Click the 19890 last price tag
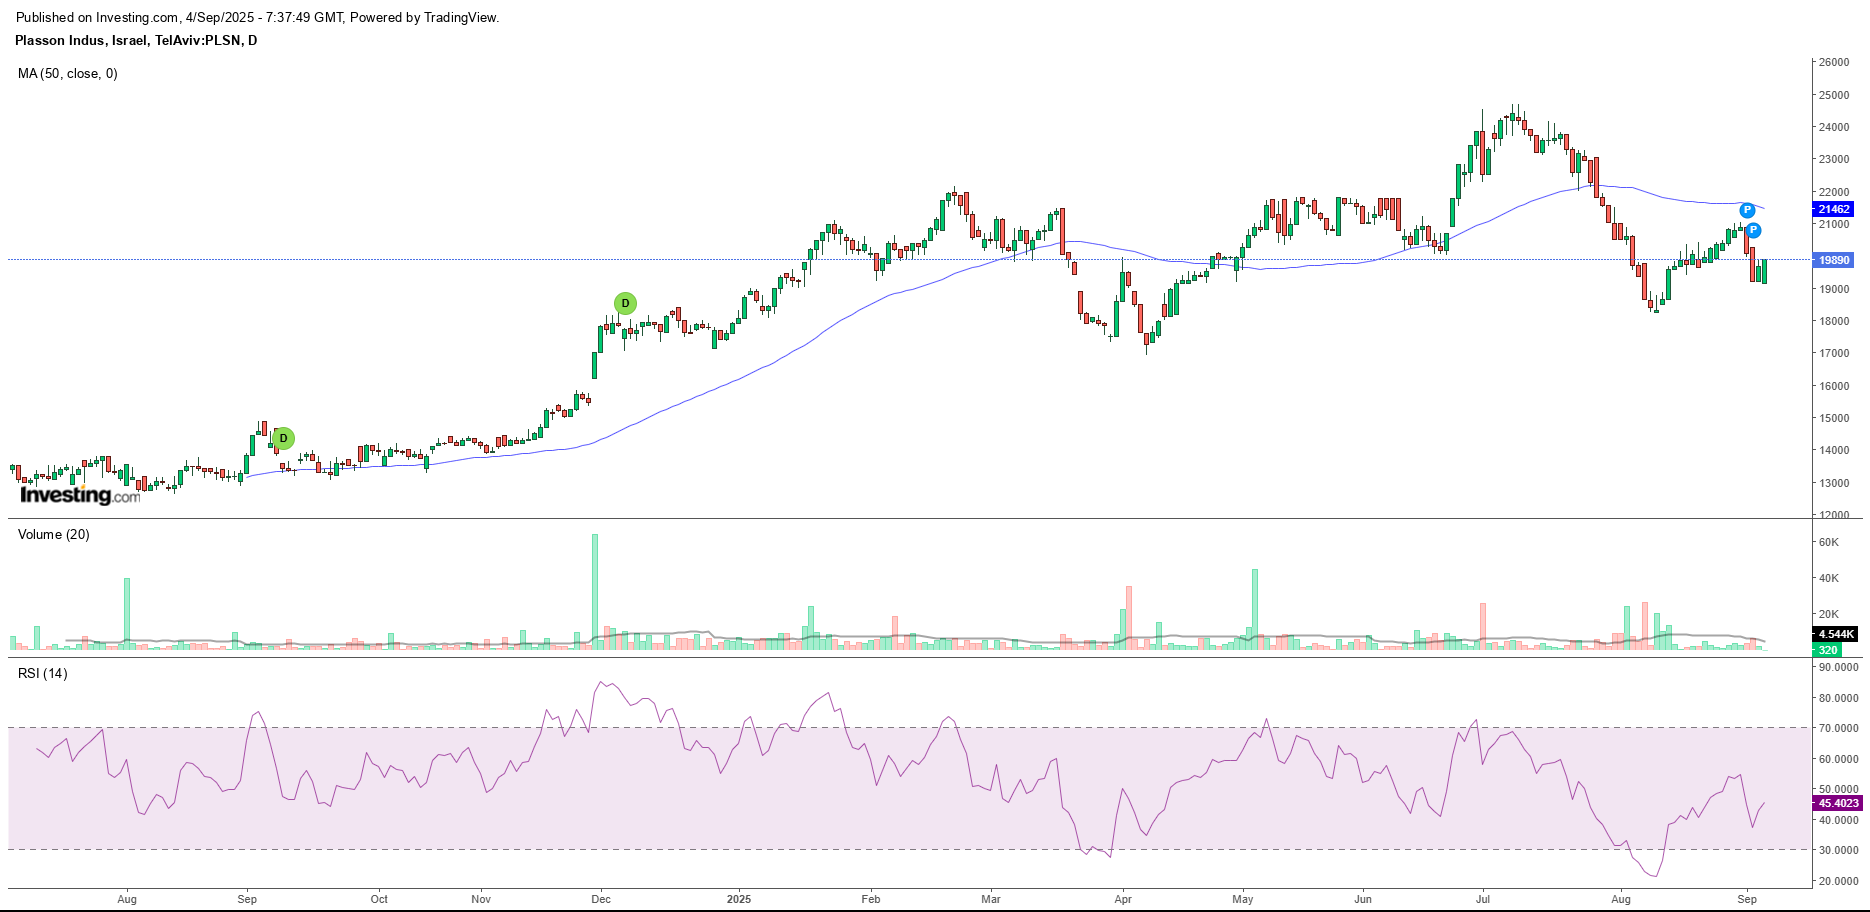The height and width of the screenshot is (912, 1870). 1834,260
